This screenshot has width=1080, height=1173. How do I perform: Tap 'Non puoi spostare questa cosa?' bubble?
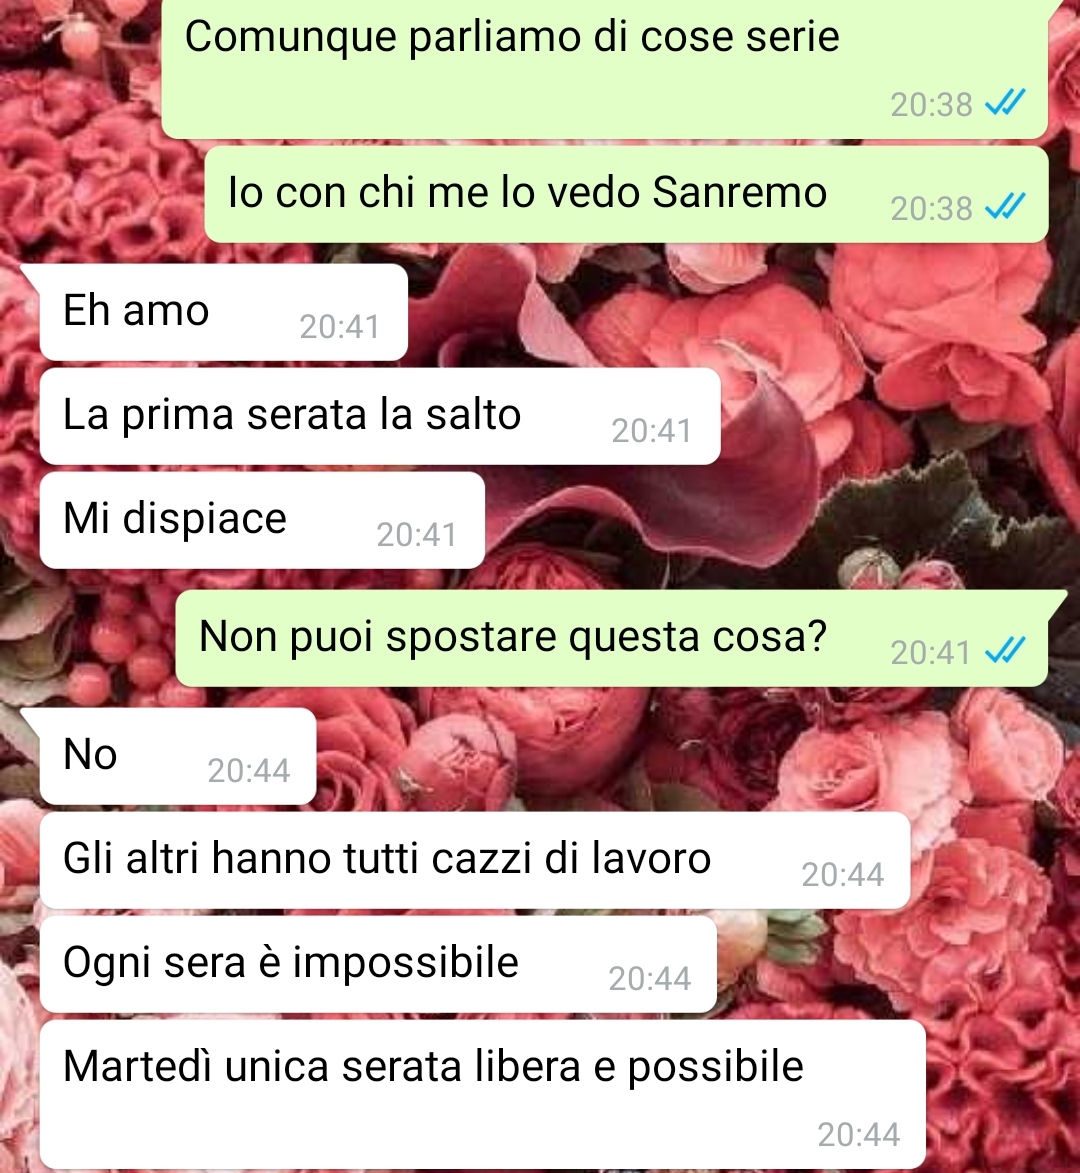[611, 638]
